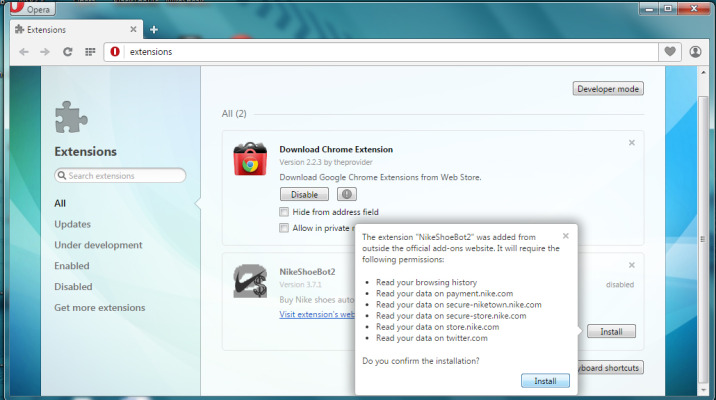Toggle Allow in private mode checkbox

[285, 228]
